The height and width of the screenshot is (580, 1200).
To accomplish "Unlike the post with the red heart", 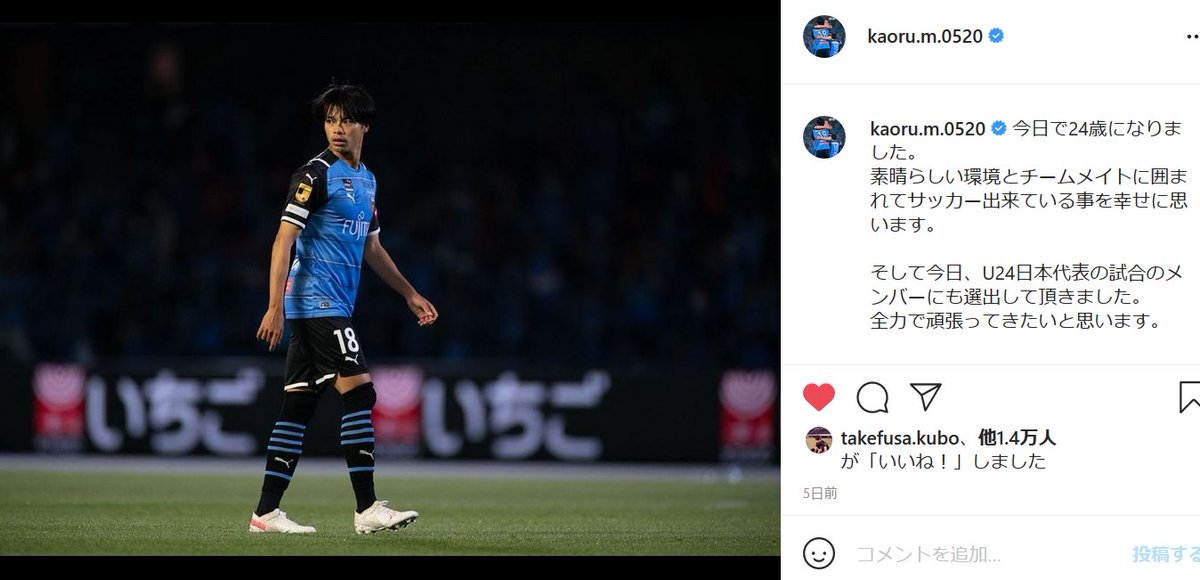I will coord(819,397).
